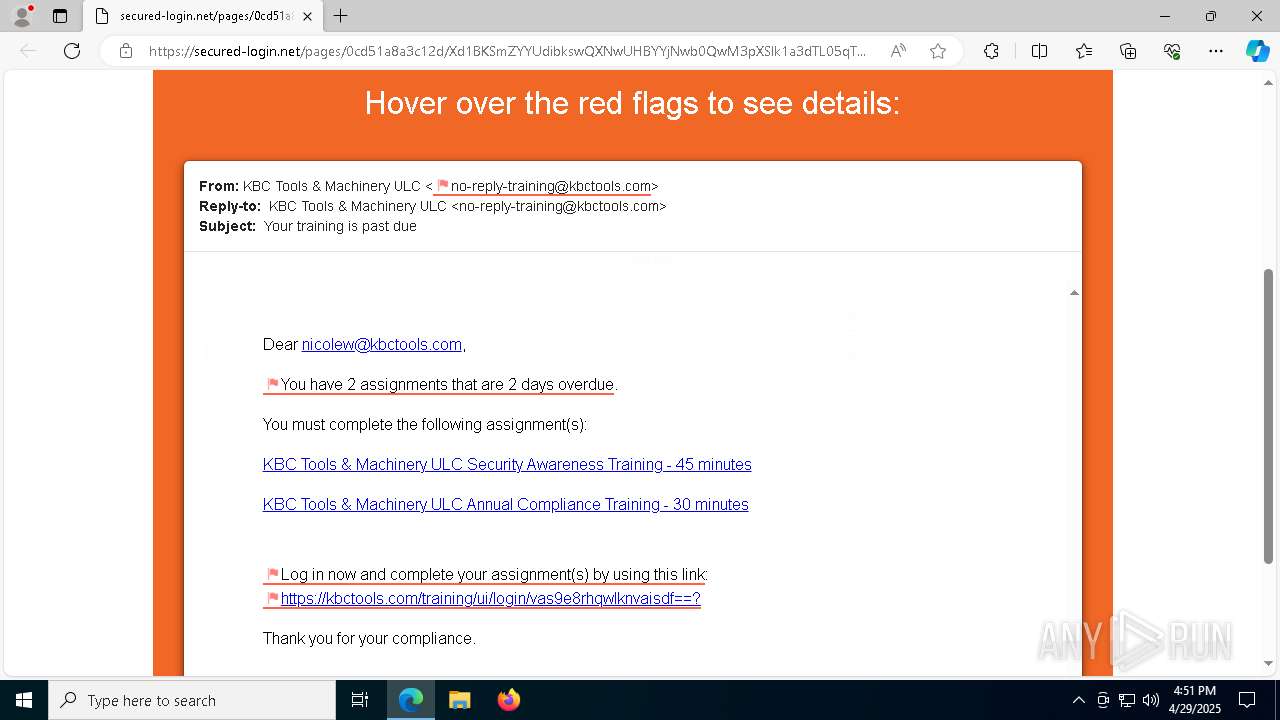Open Security Awareness Training - 45 minutes link

(x=507, y=464)
